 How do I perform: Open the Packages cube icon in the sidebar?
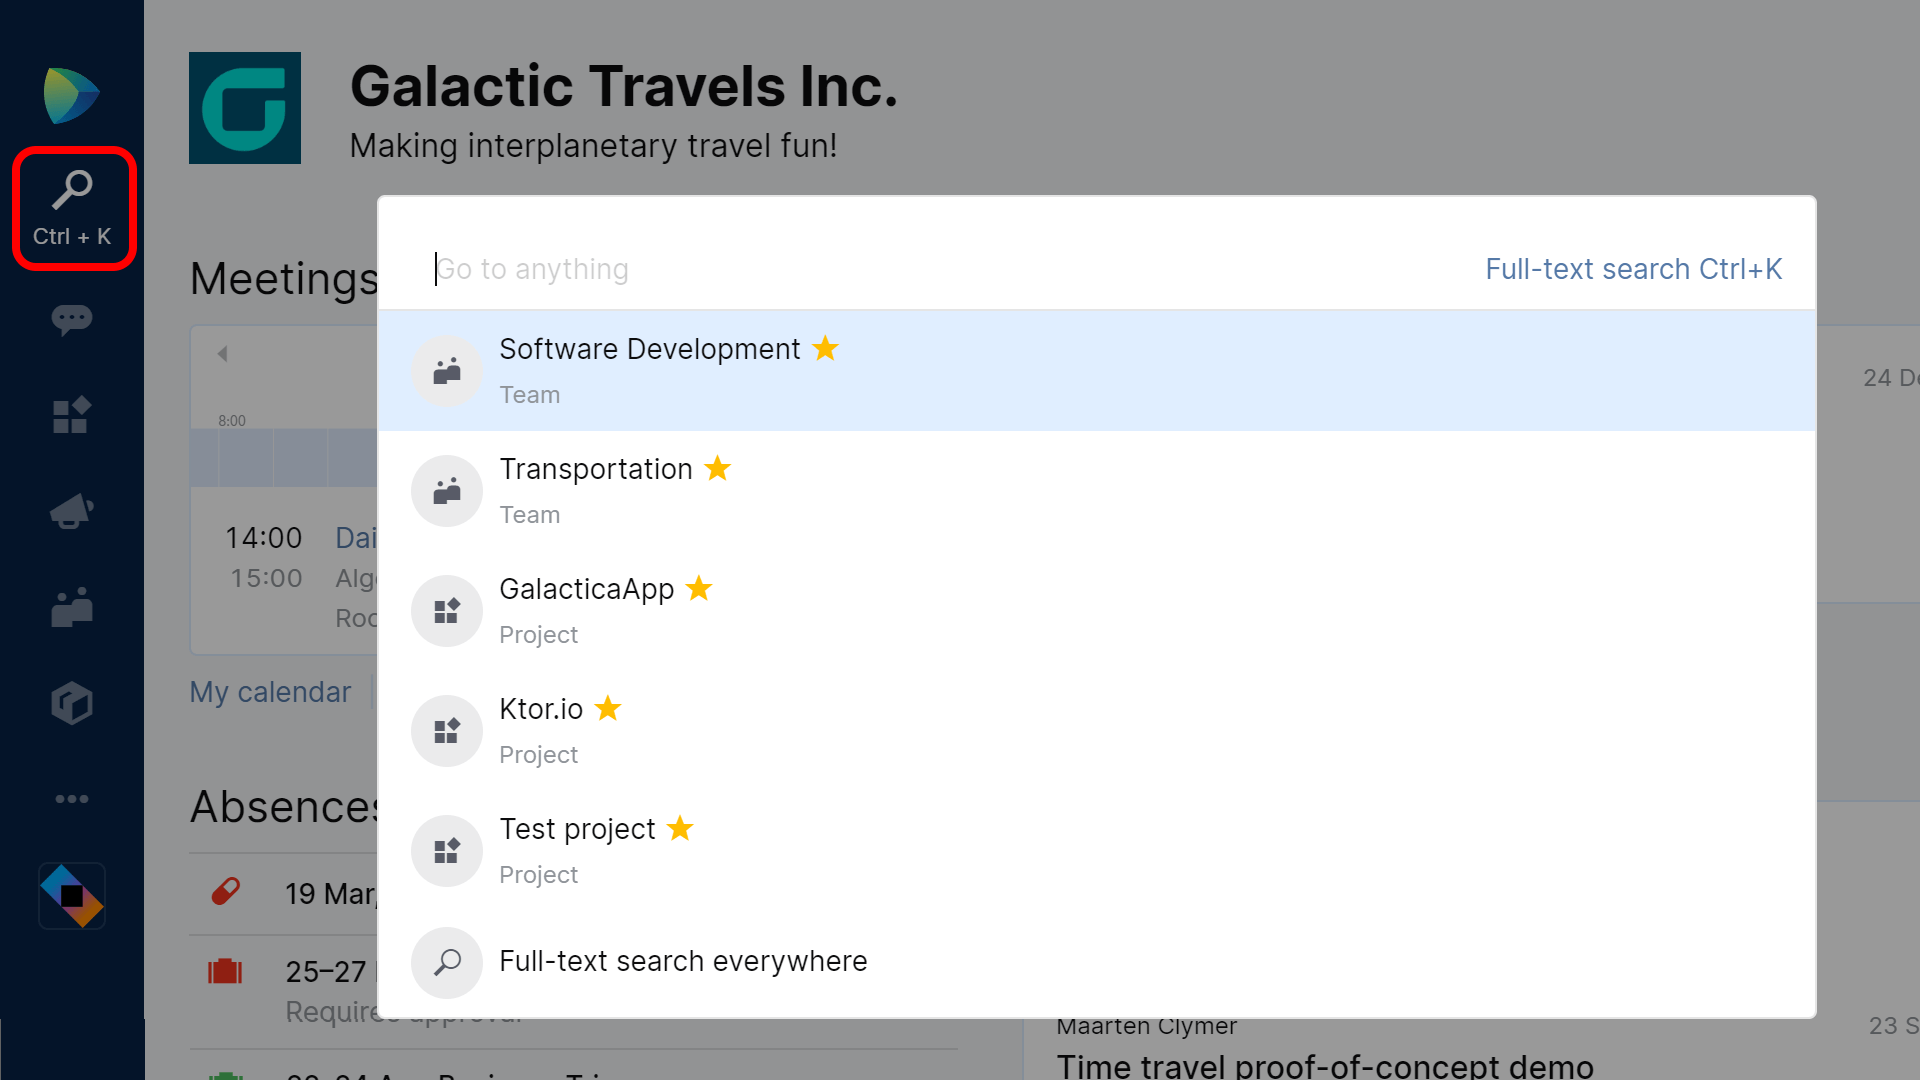click(72, 703)
